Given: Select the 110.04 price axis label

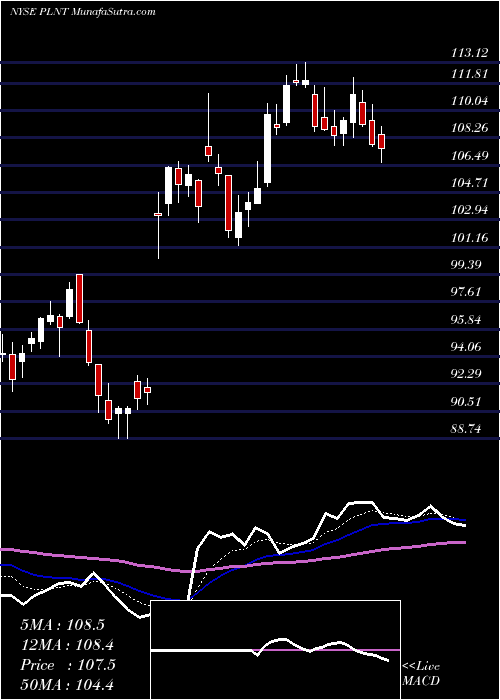Looking at the screenshot, I should tap(469, 101).
